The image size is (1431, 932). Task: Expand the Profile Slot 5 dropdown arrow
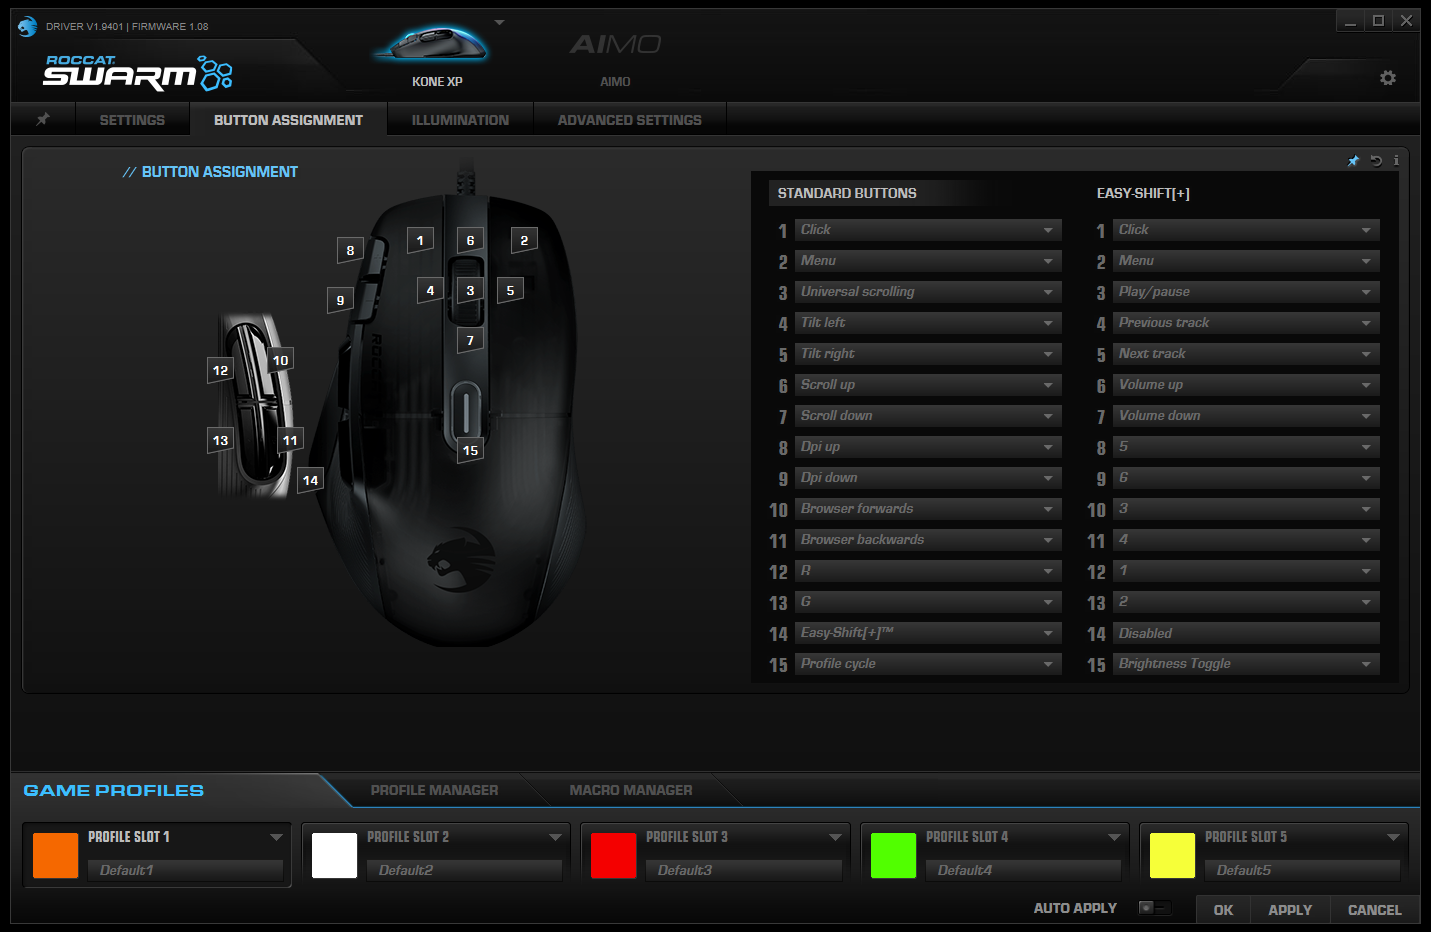[1392, 837]
